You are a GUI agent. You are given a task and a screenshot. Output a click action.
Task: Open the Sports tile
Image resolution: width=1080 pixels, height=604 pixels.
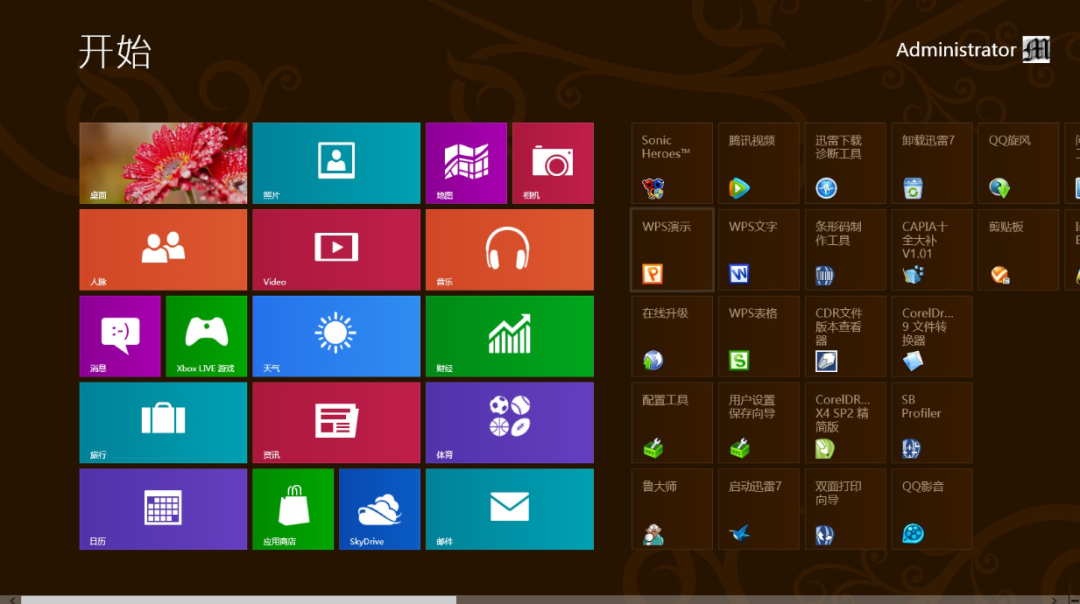[510, 423]
